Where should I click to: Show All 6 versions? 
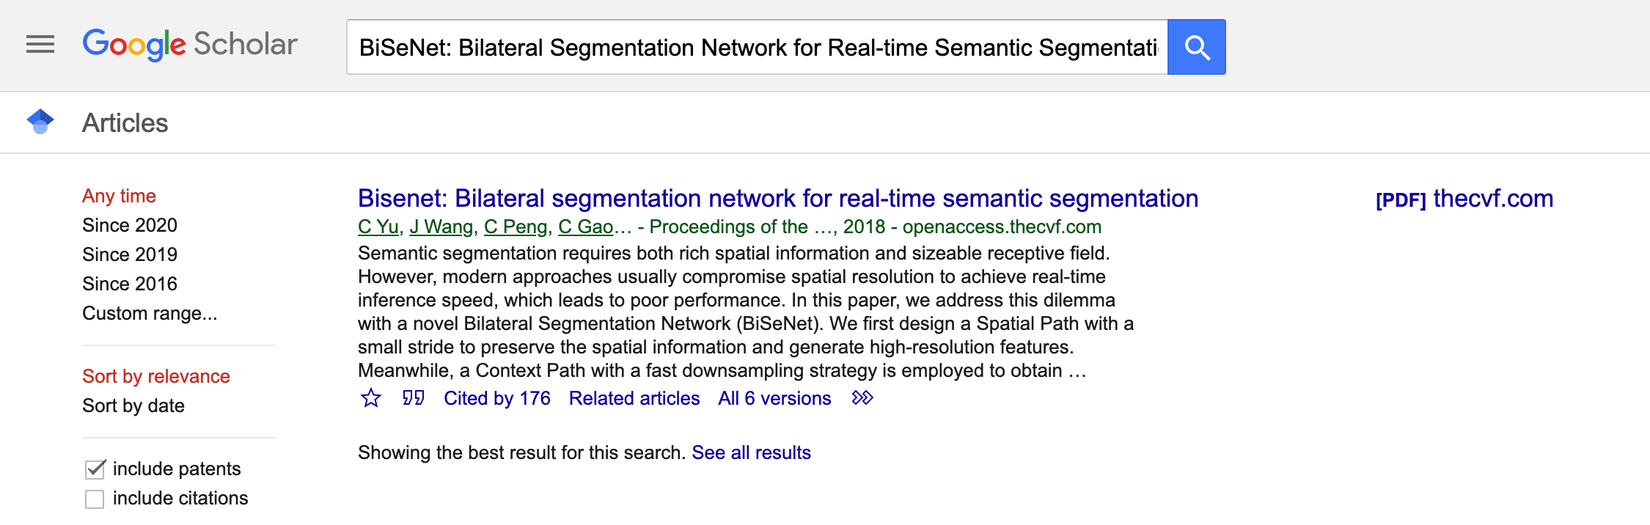point(774,398)
